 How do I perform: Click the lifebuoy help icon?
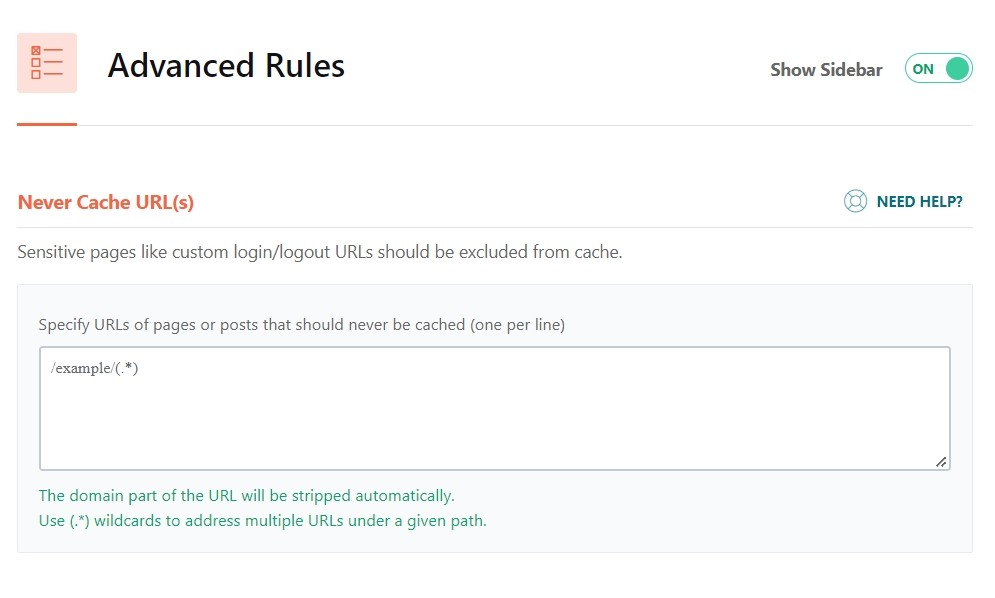855,202
